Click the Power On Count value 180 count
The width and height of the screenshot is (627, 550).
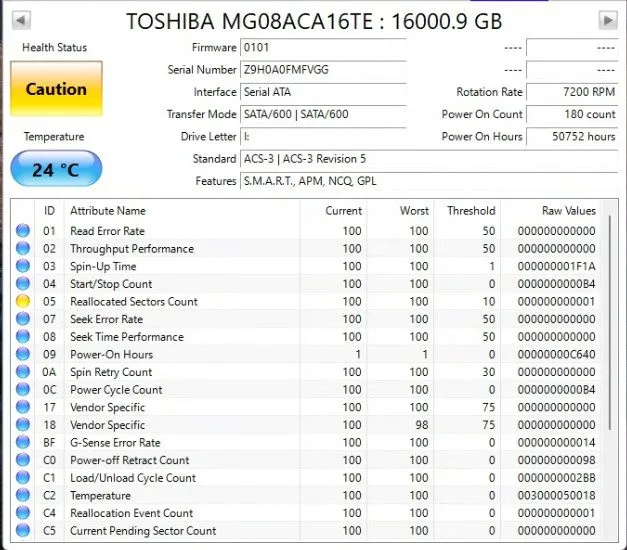(572, 114)
